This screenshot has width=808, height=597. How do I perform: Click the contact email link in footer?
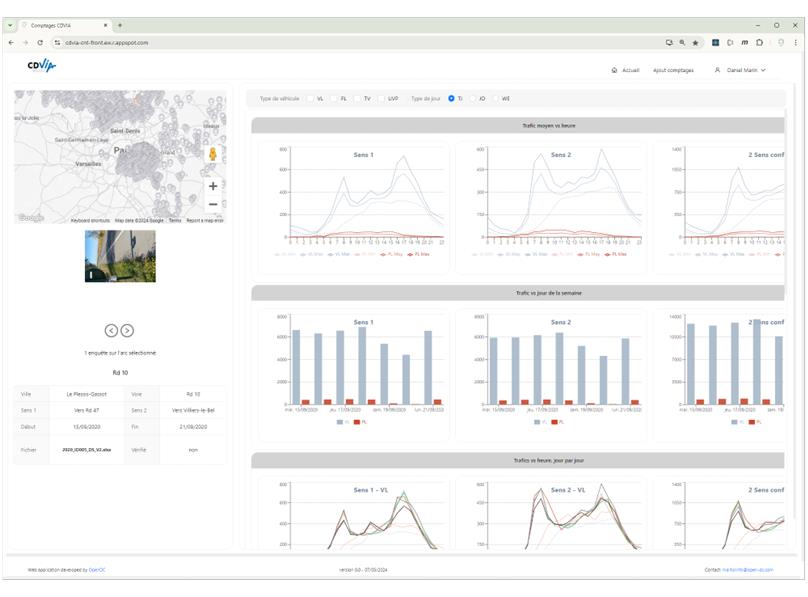coord(748,570)
